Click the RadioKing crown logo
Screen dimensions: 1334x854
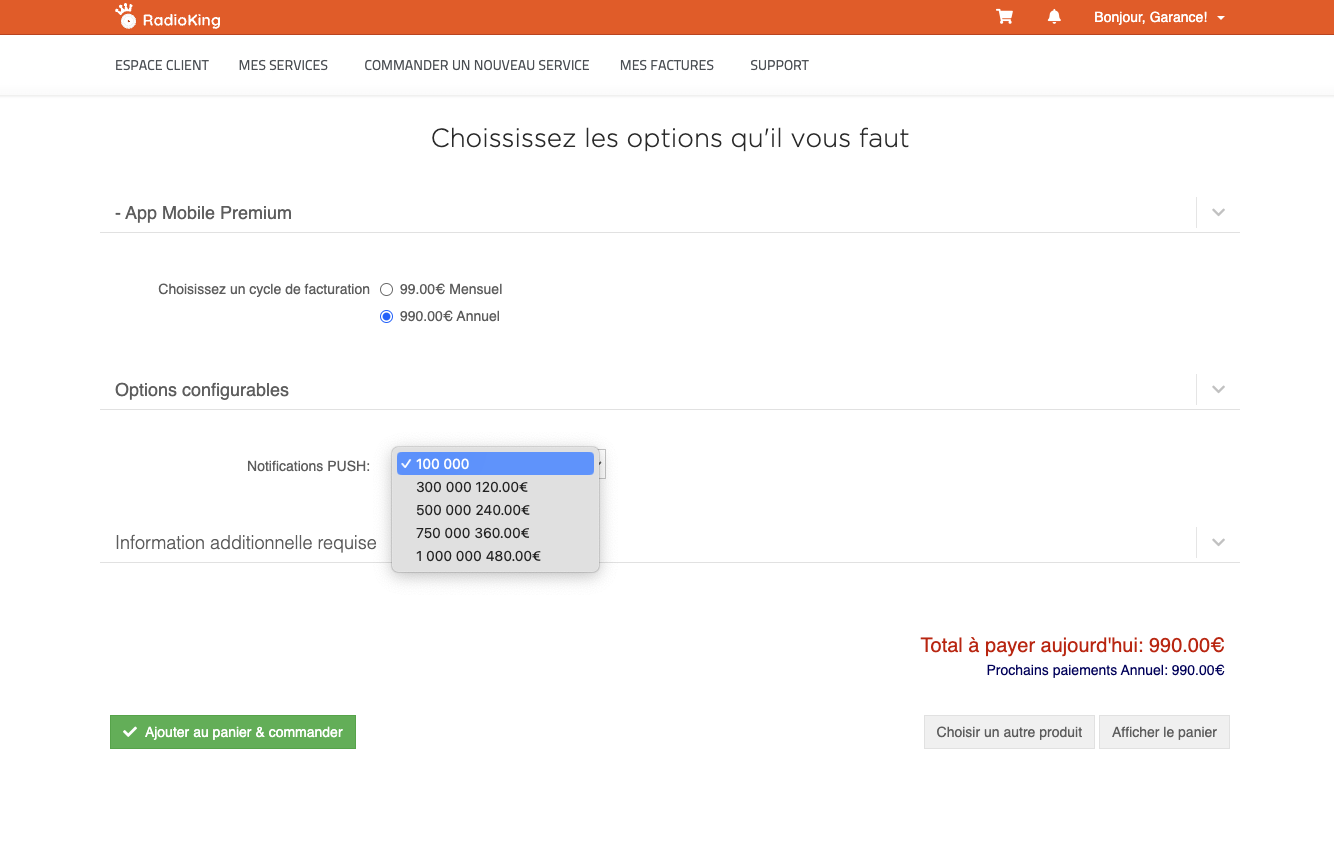pos(125,16)
